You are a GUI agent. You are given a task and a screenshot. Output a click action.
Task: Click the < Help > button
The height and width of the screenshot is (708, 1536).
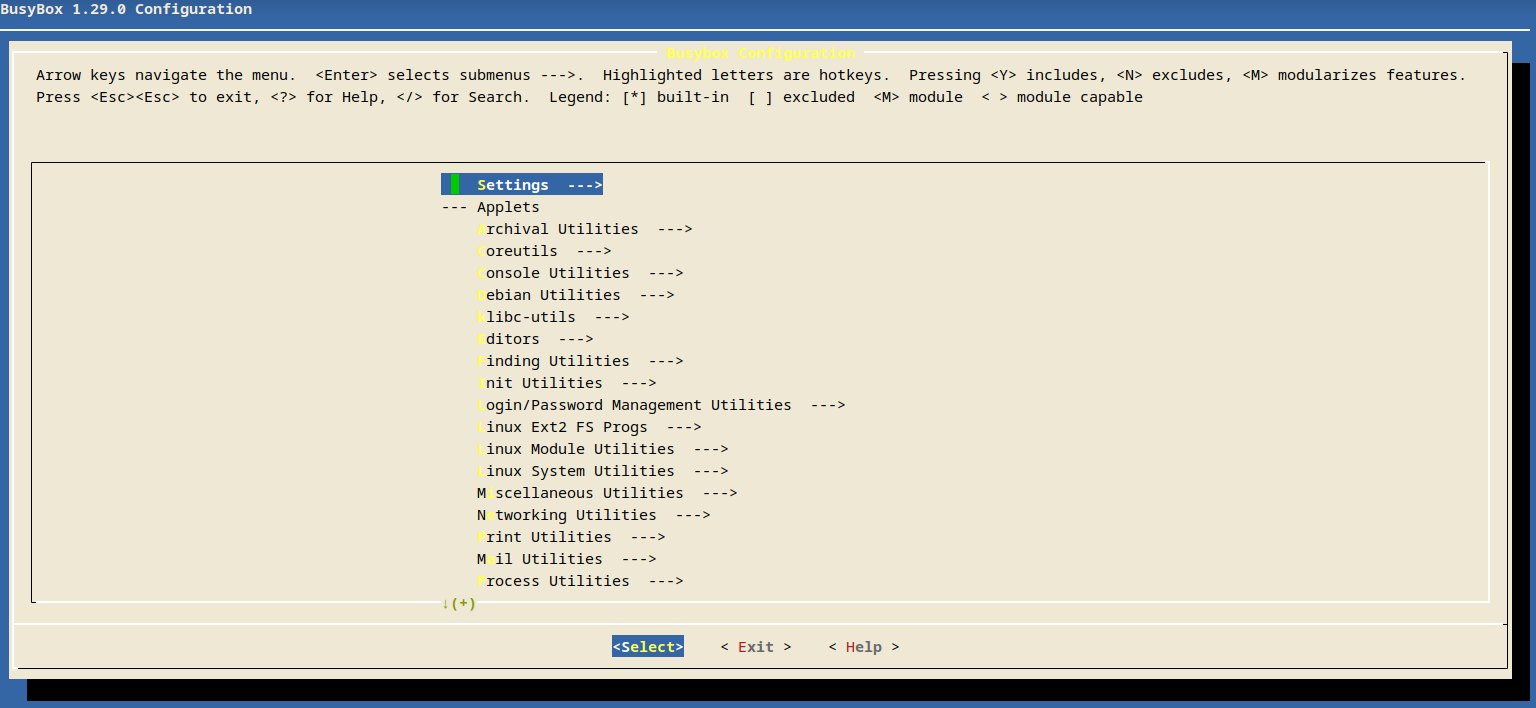click(x=864, y=647)
